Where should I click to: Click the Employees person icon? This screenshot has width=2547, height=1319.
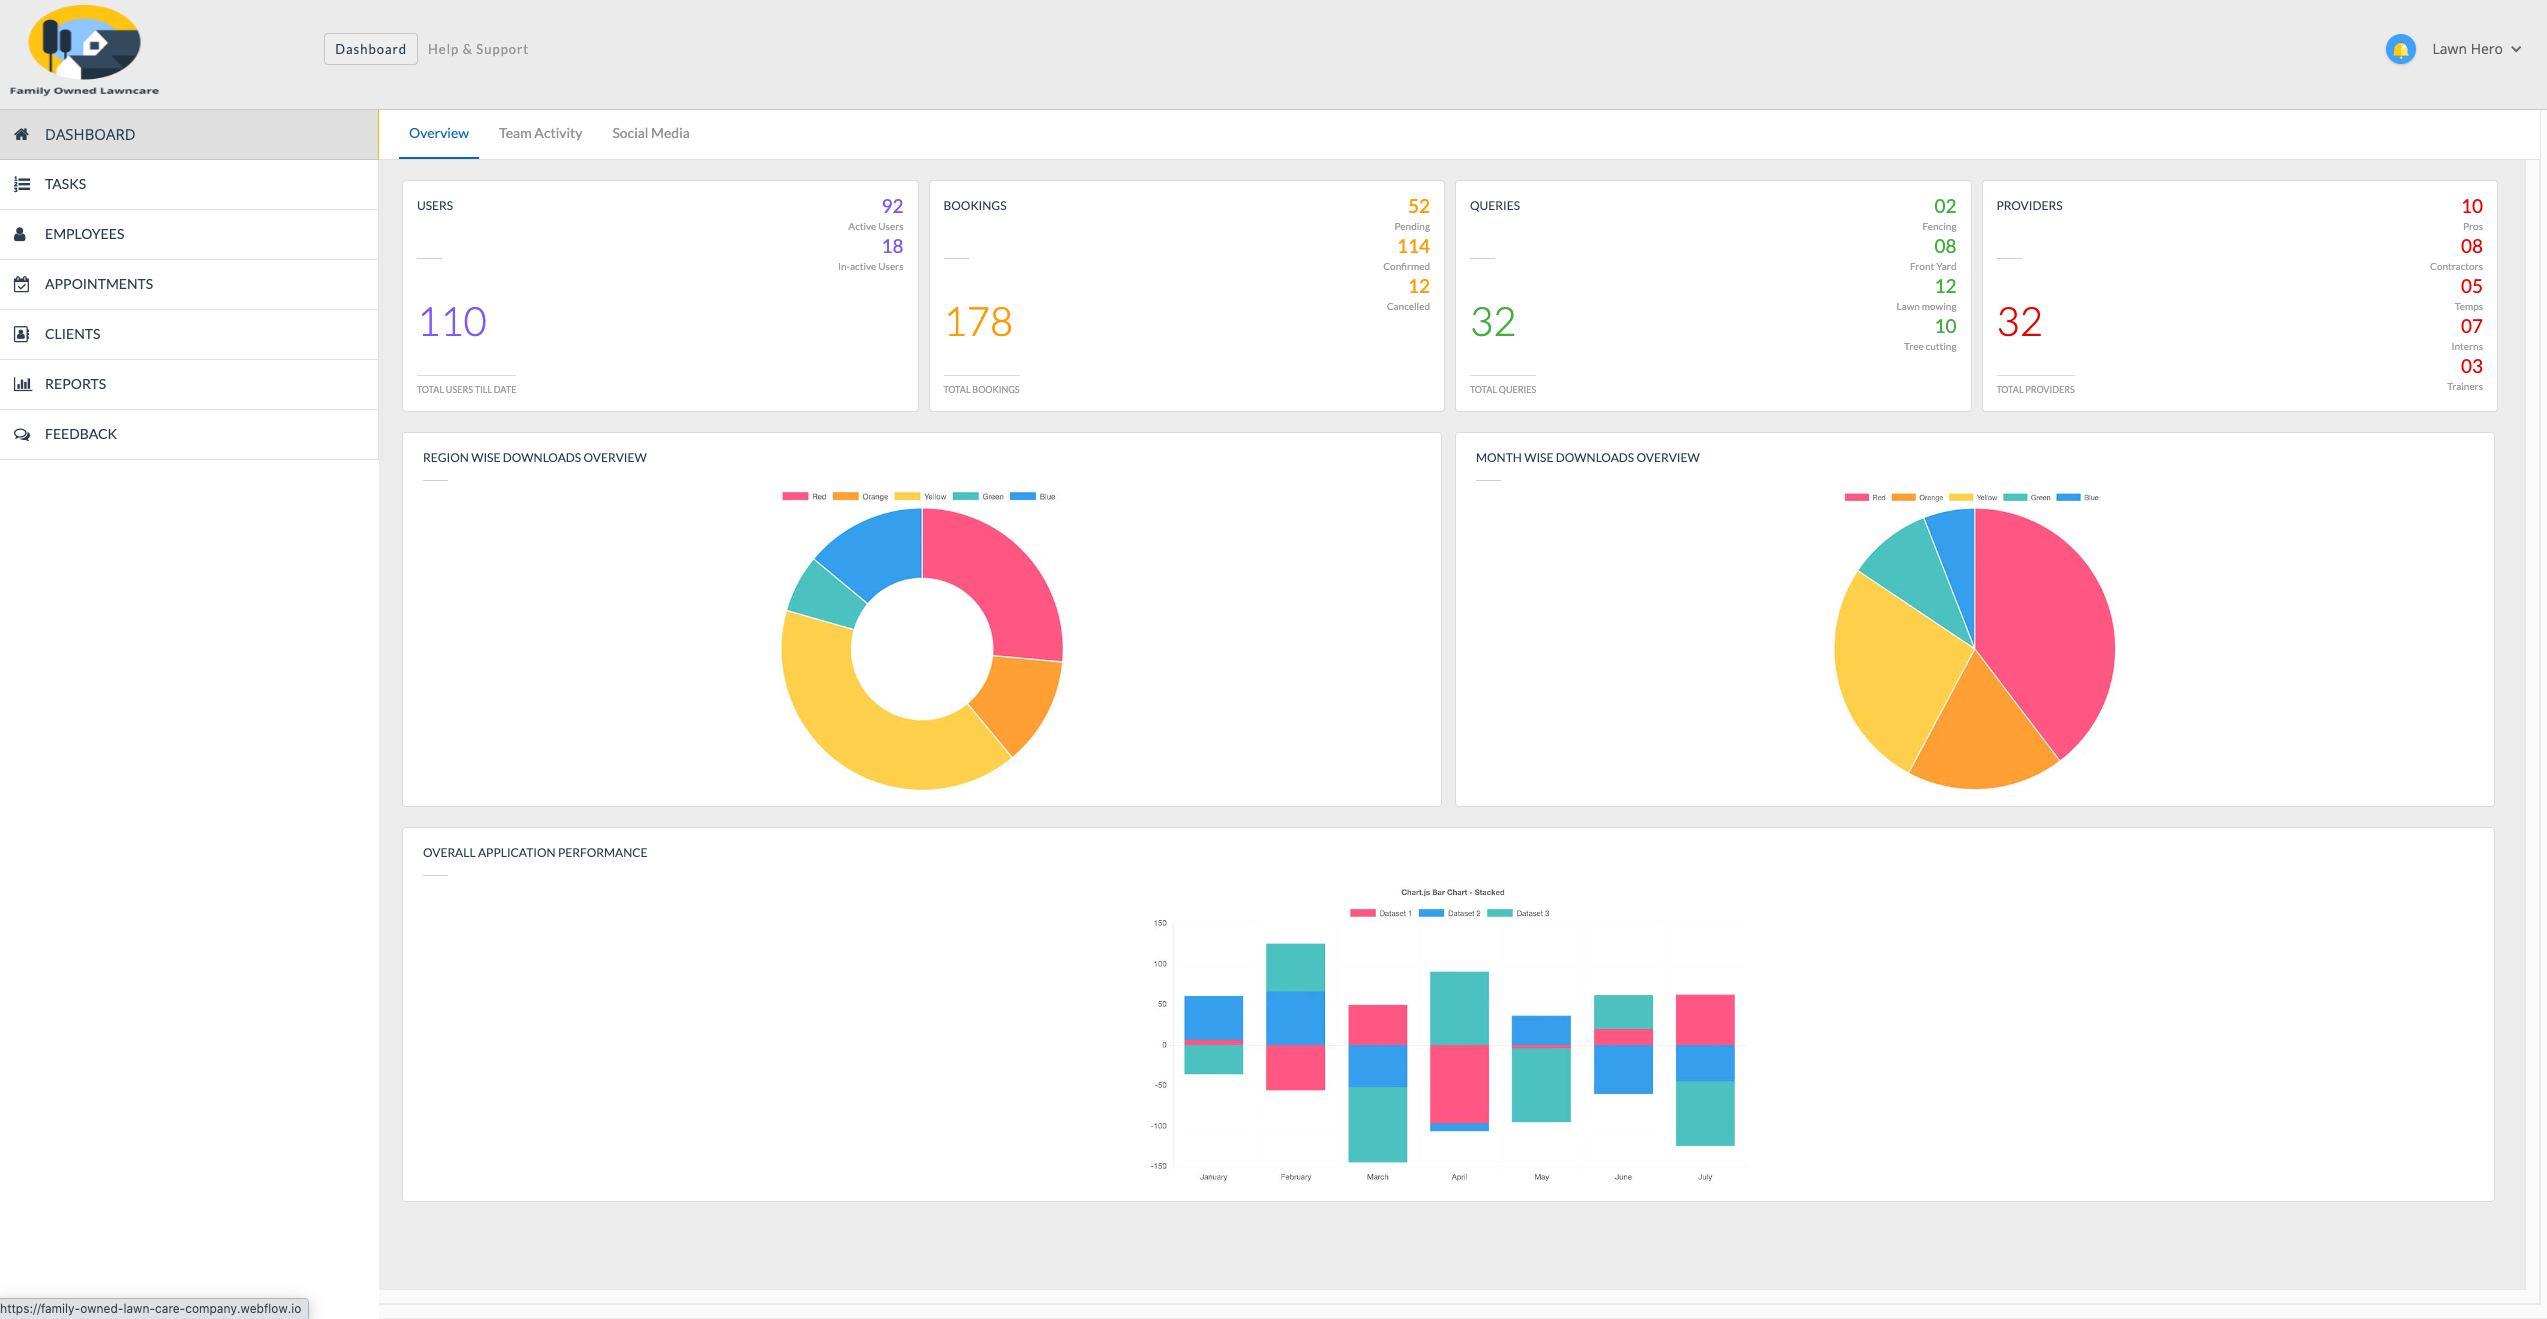20,234
